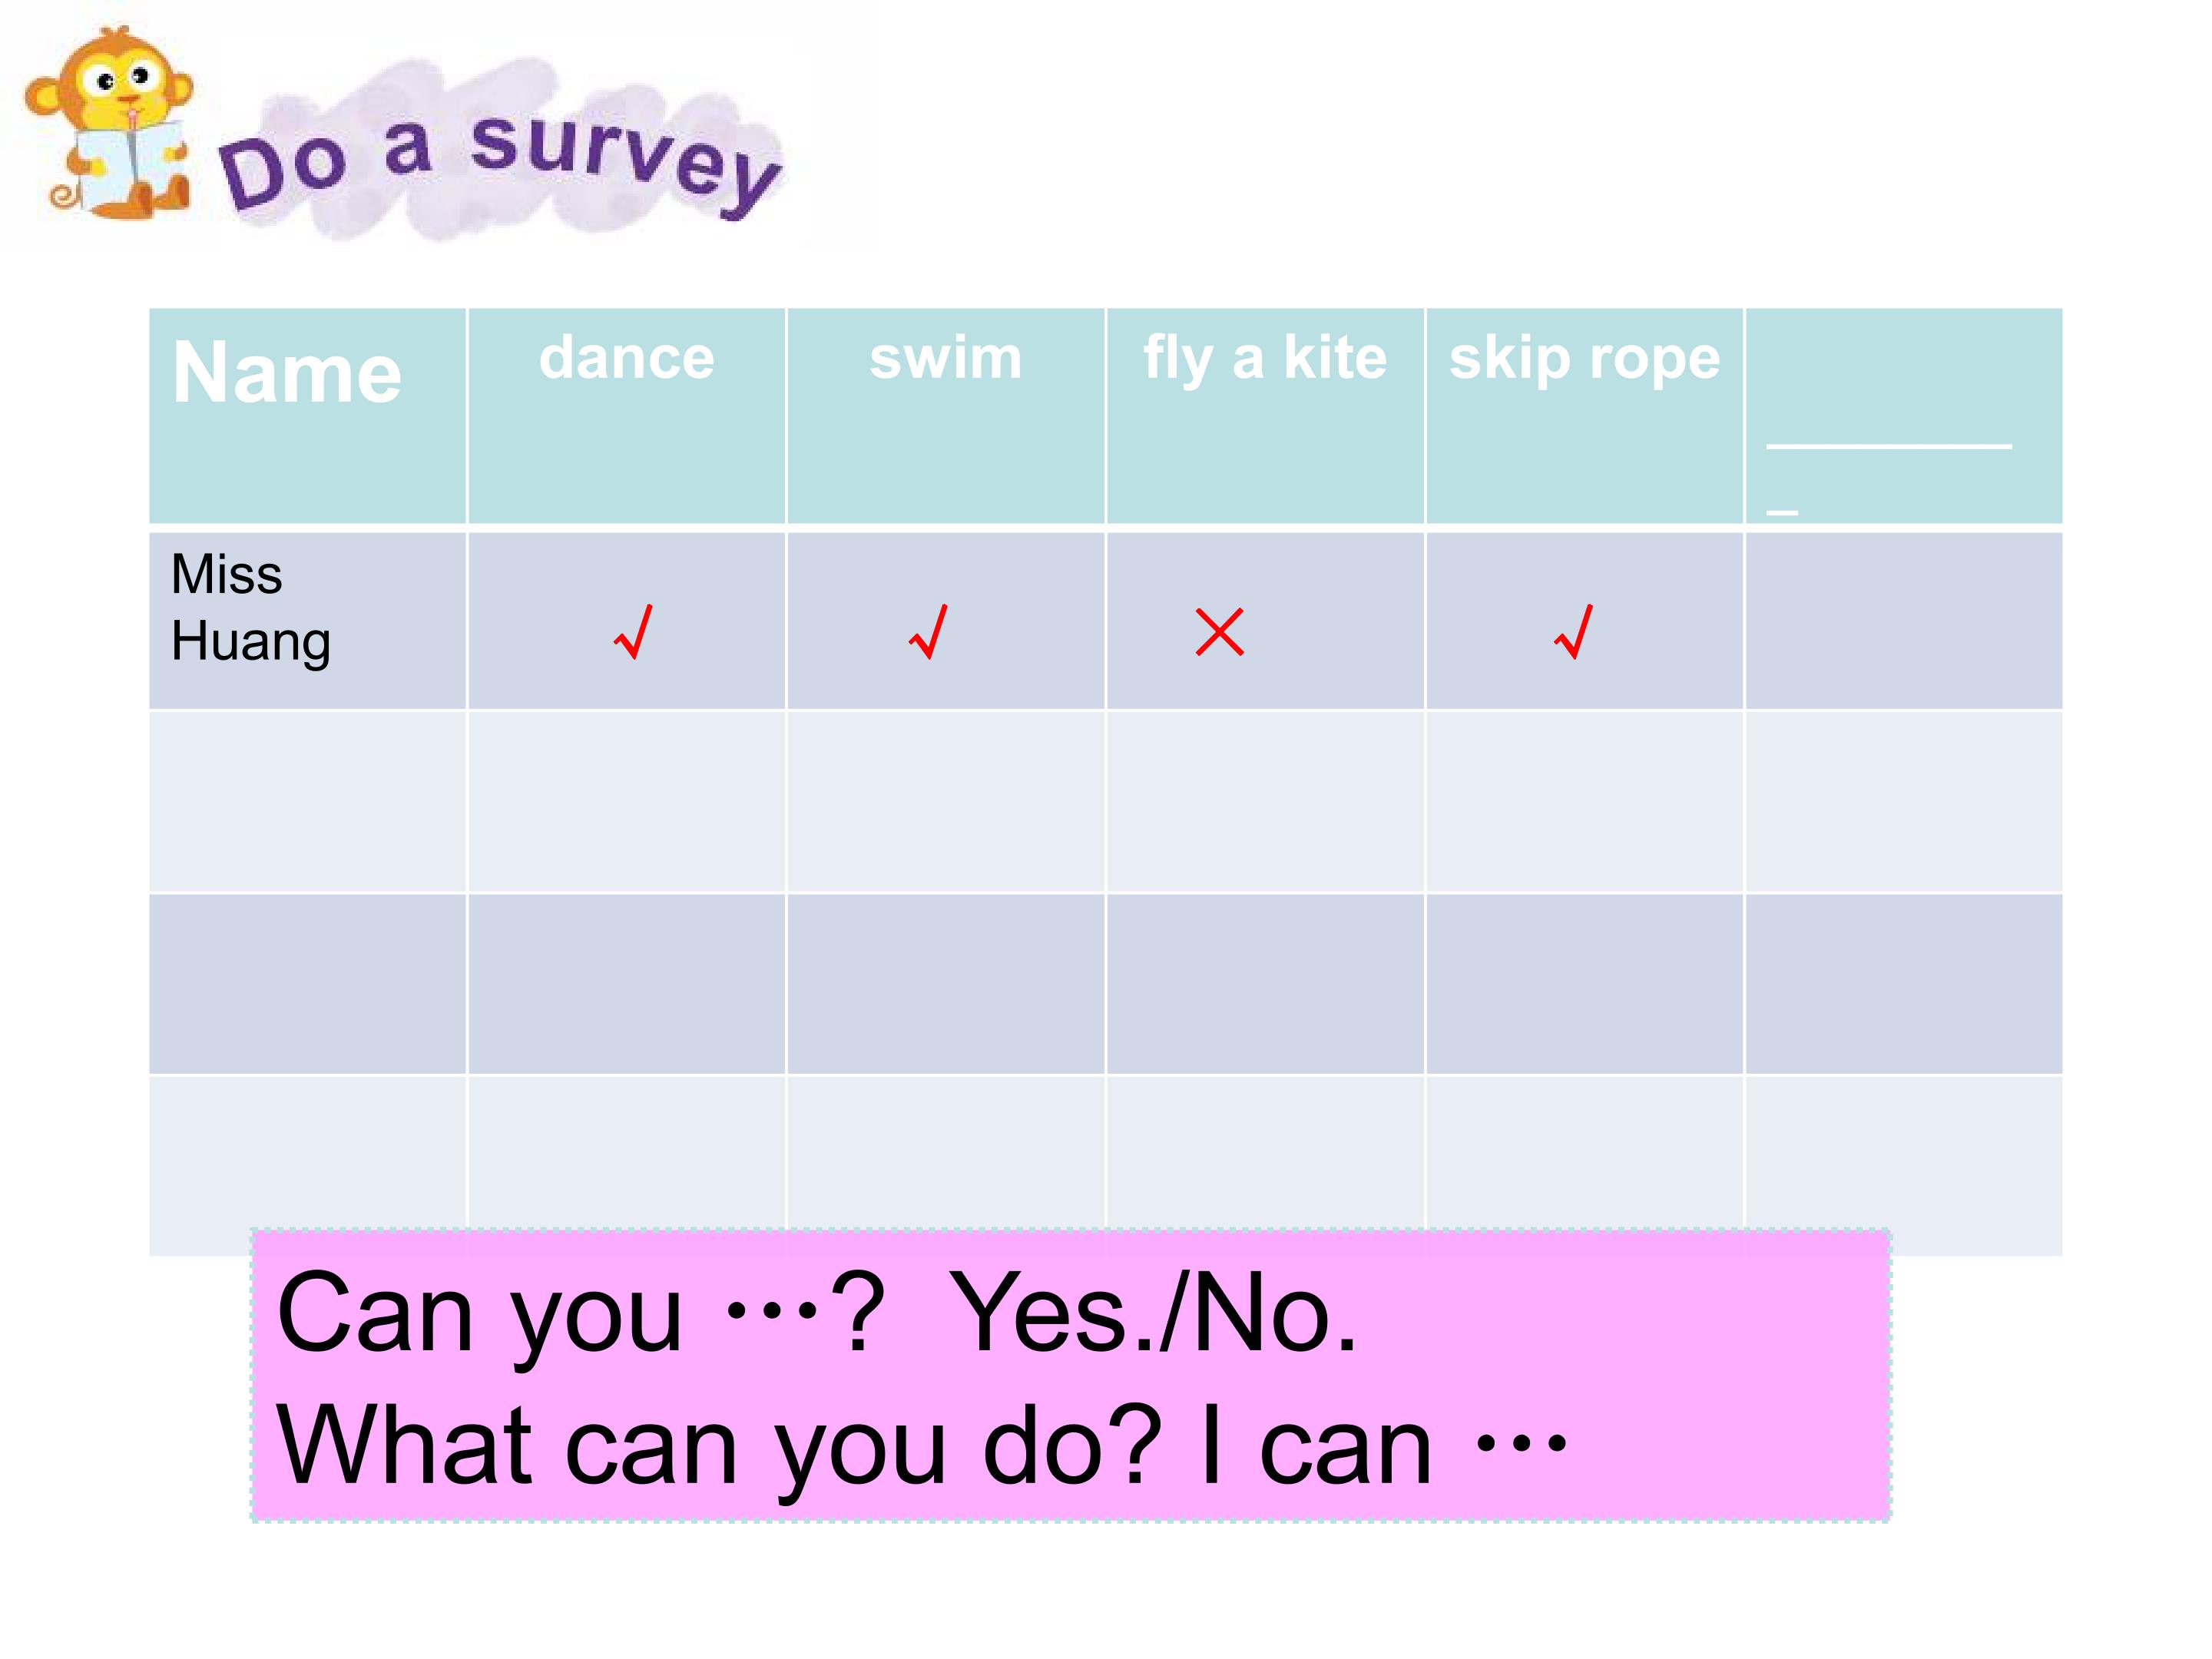Click the empty name cell below Miss Huang
This screenshot has width=2212, height=1659.
pyautogui.click(x=307, y=802)
